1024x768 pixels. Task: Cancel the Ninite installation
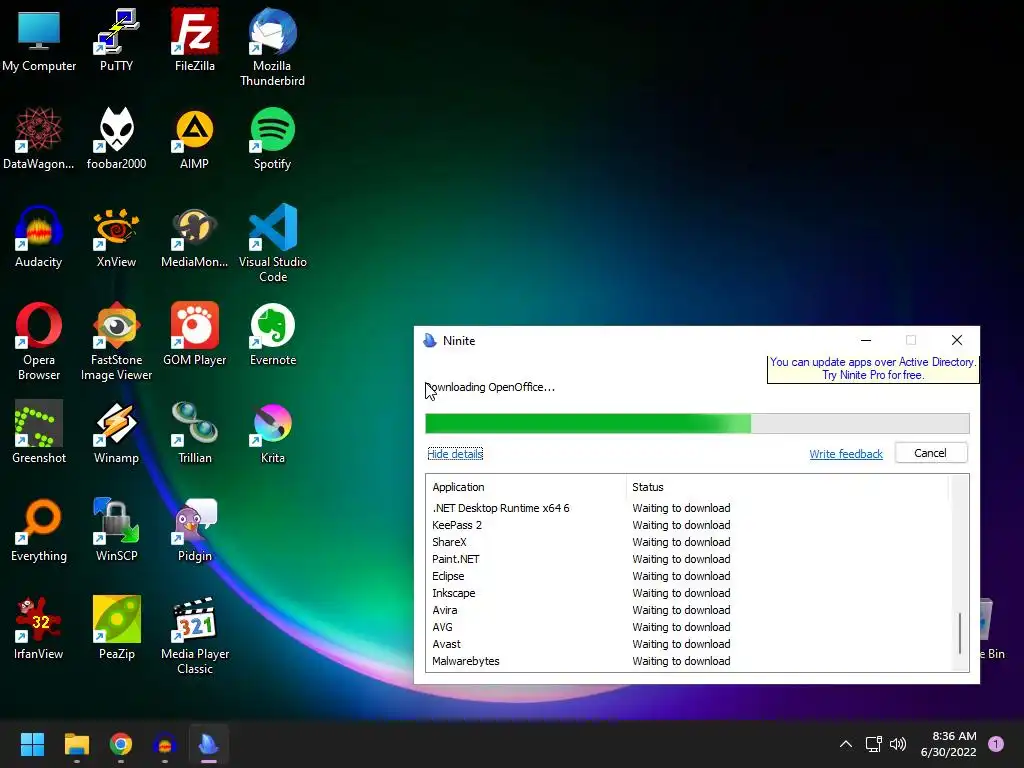click(x=931, y=453)
